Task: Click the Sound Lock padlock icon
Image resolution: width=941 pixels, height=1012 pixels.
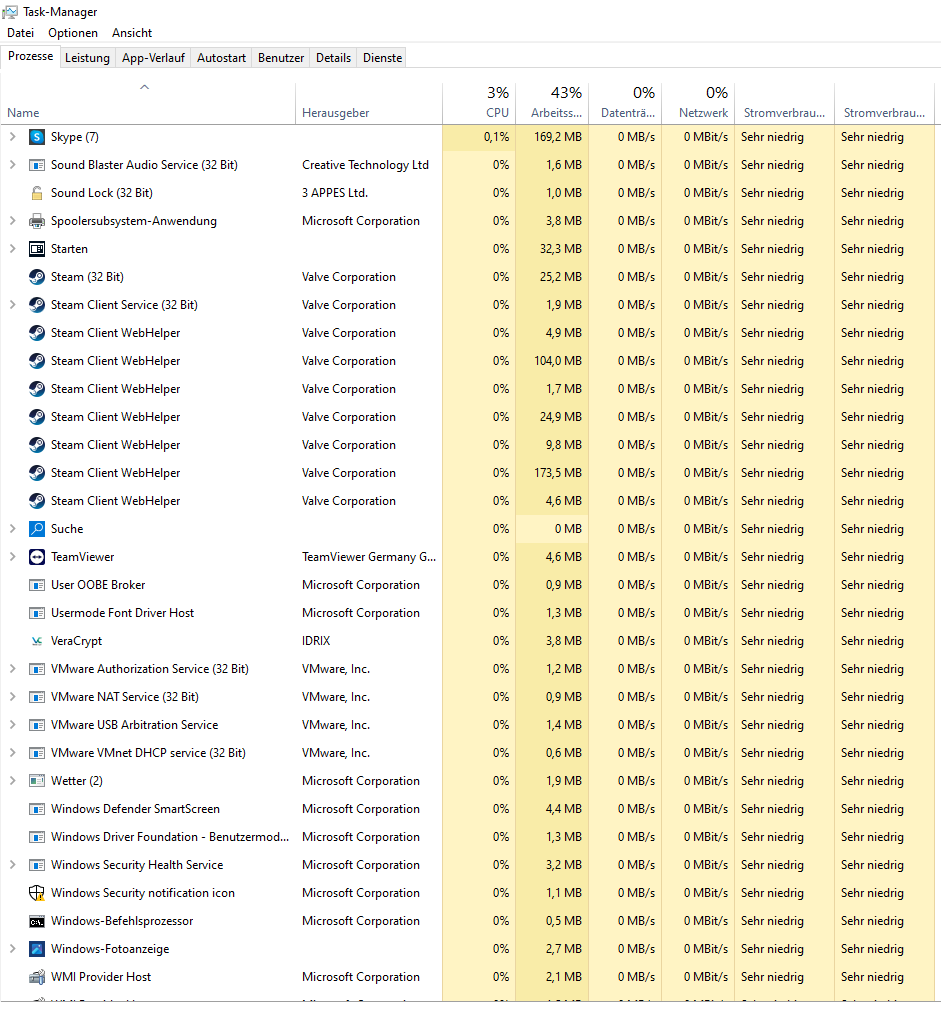Action: click(37, 193)
